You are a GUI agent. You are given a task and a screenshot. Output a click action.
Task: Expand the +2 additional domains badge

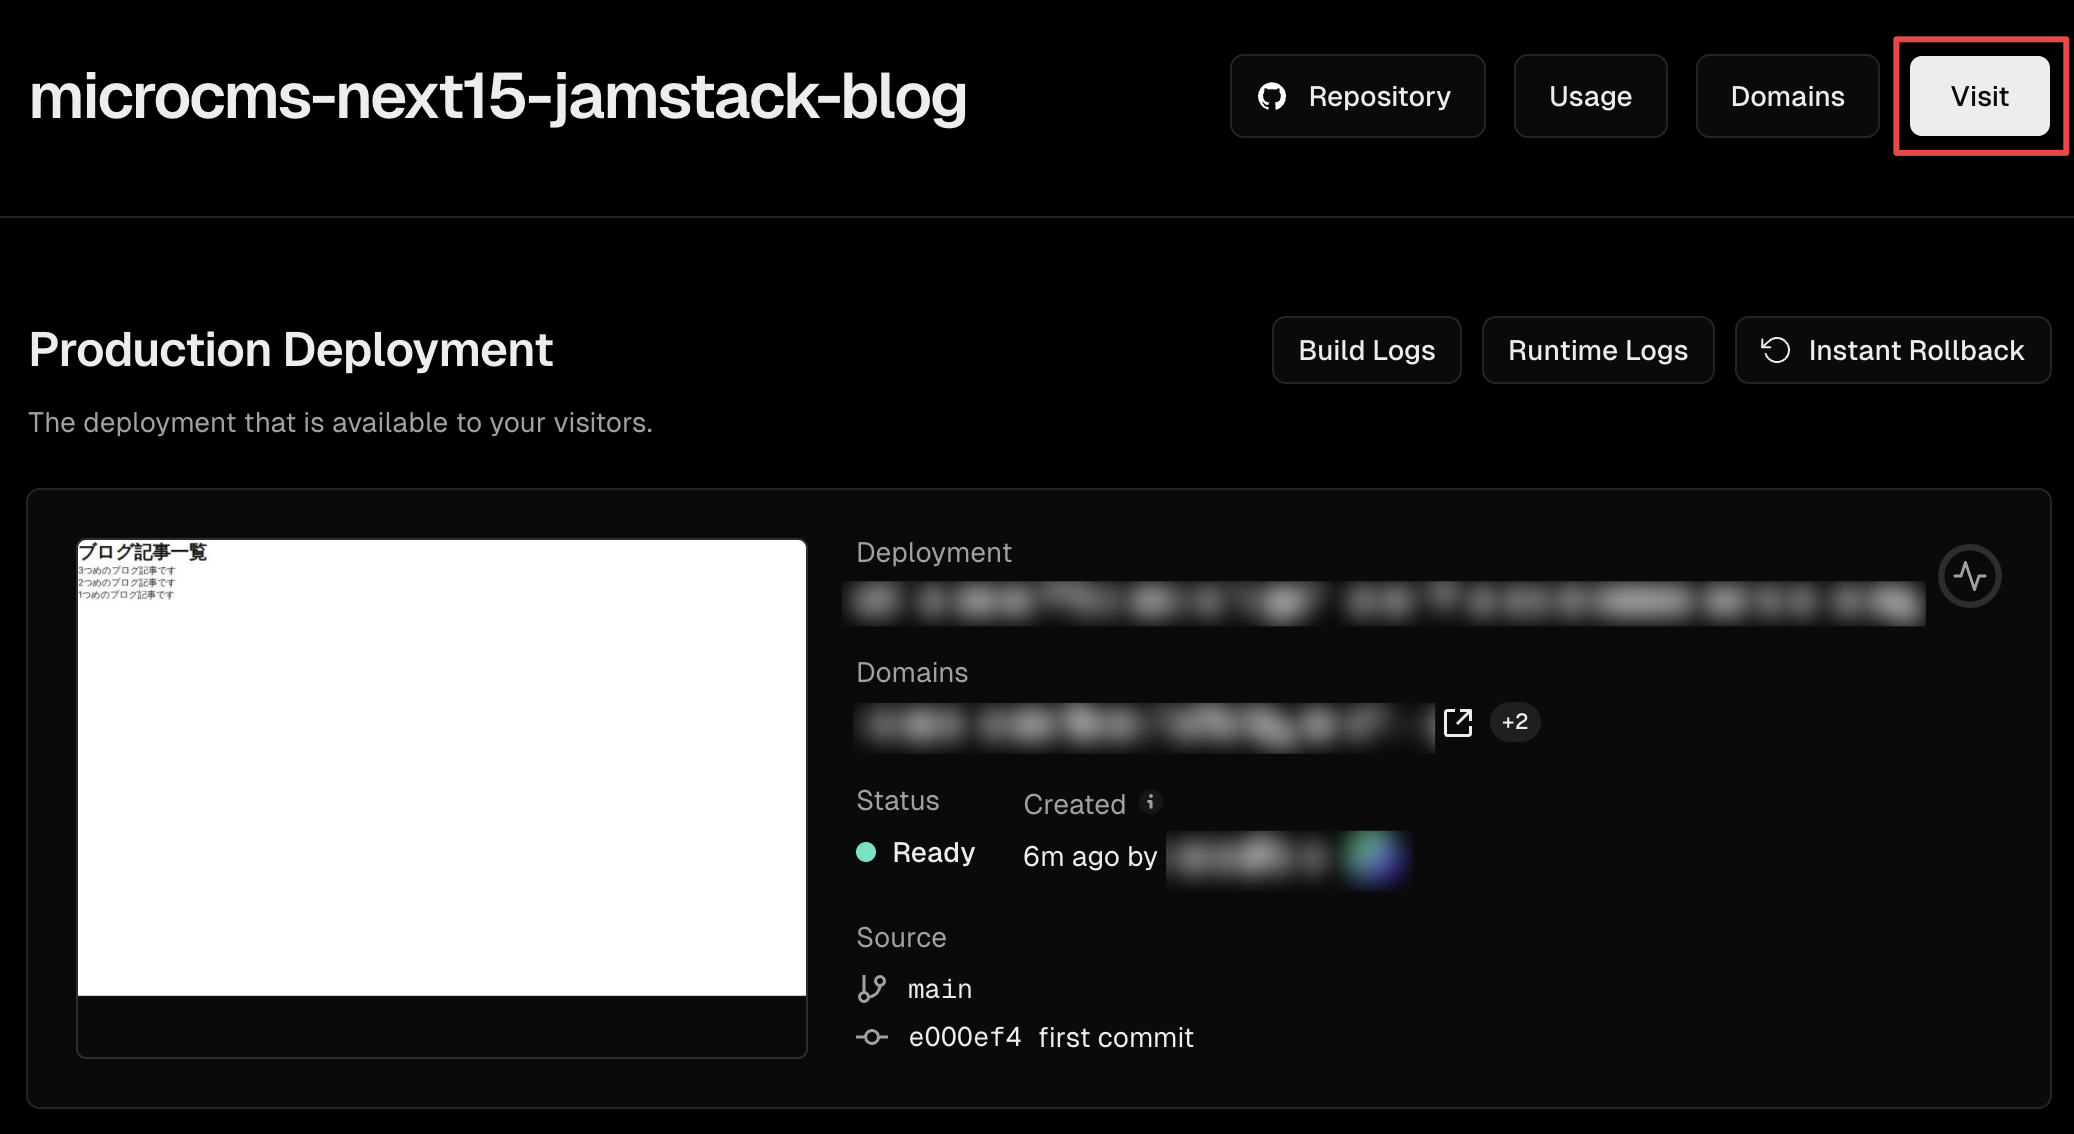pos(1514,722)
